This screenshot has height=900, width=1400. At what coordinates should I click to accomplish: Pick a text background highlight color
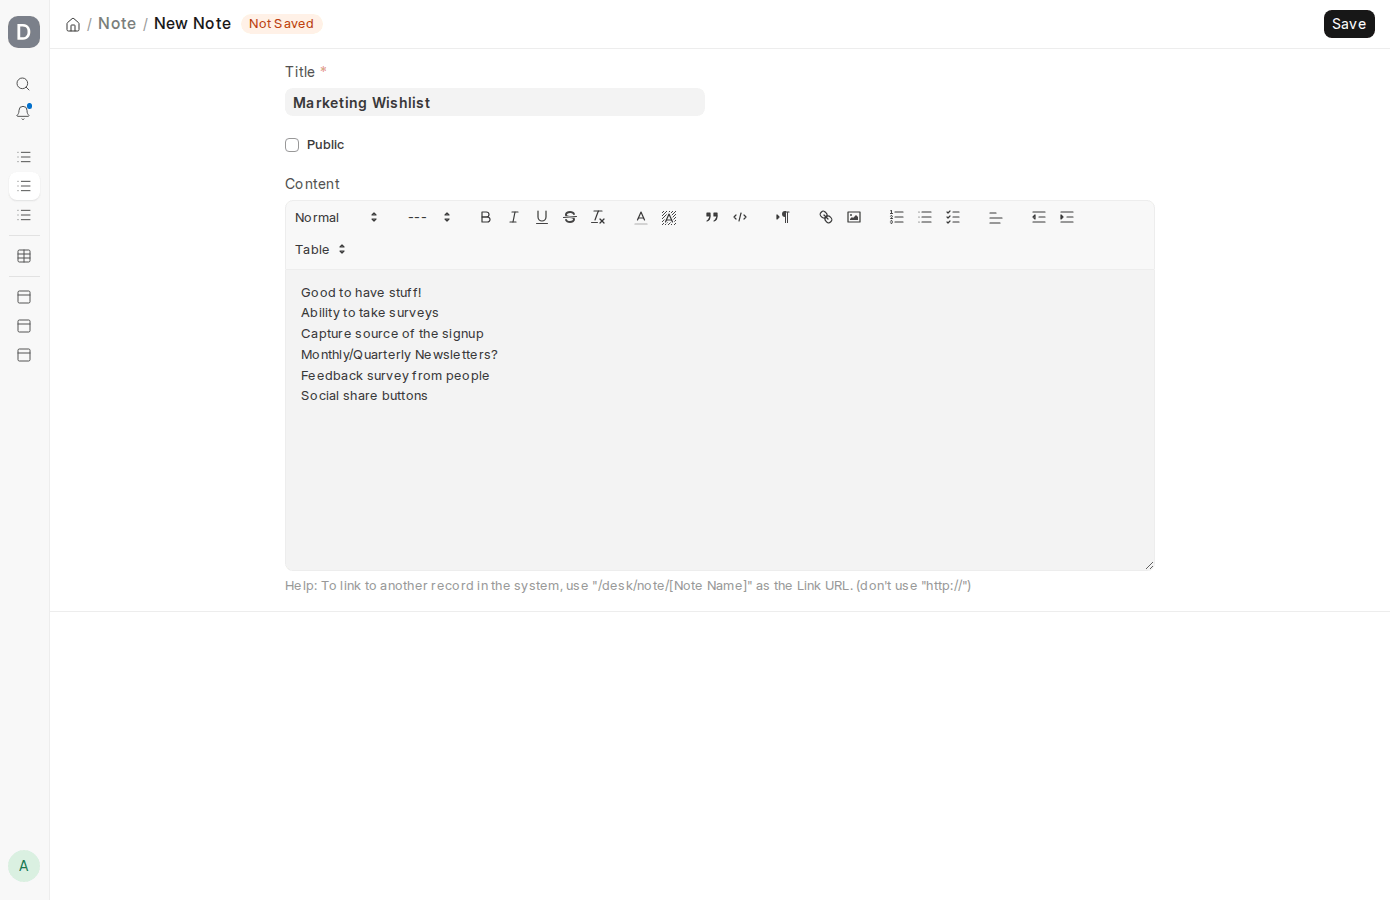point(669,217)
